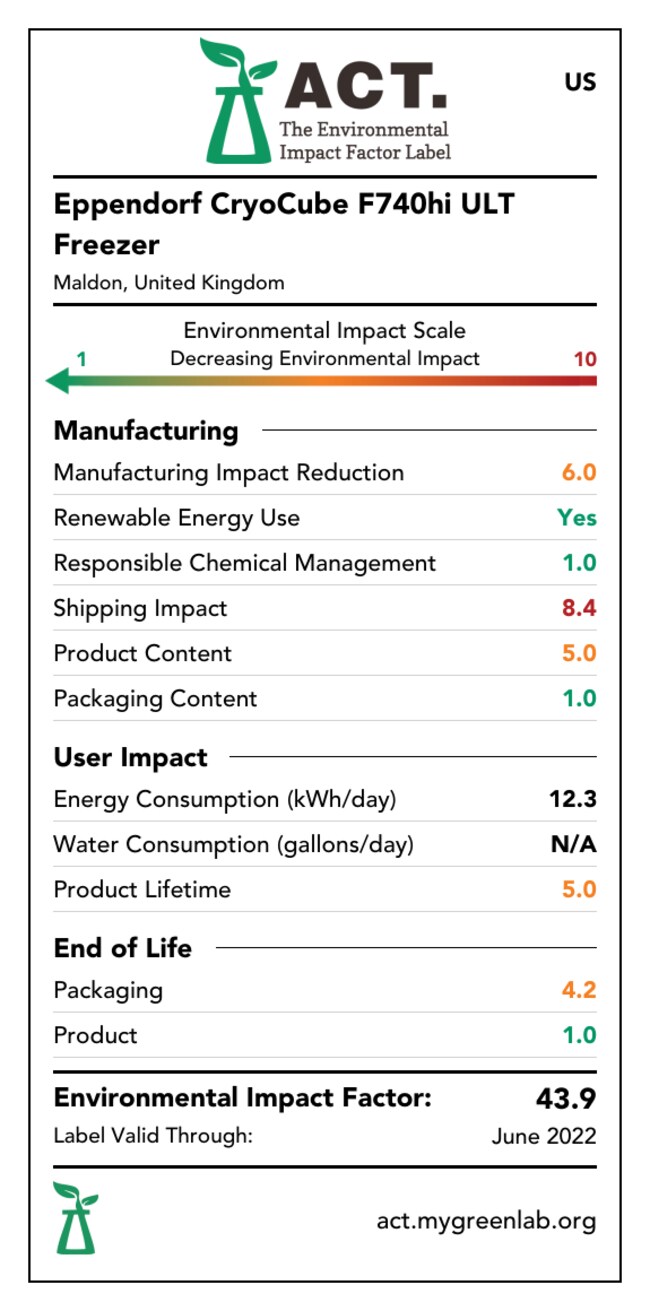This screenshot has width=650, height=1311.
Task: Click the act.mygreenlab.org link
Action: point(486,1220)
